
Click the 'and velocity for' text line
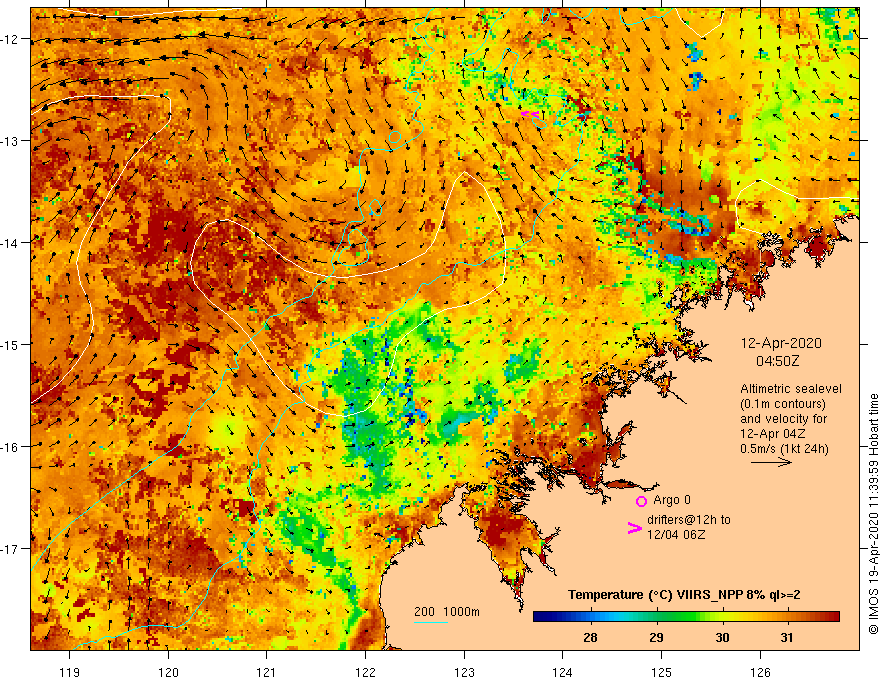click(783, 419)
